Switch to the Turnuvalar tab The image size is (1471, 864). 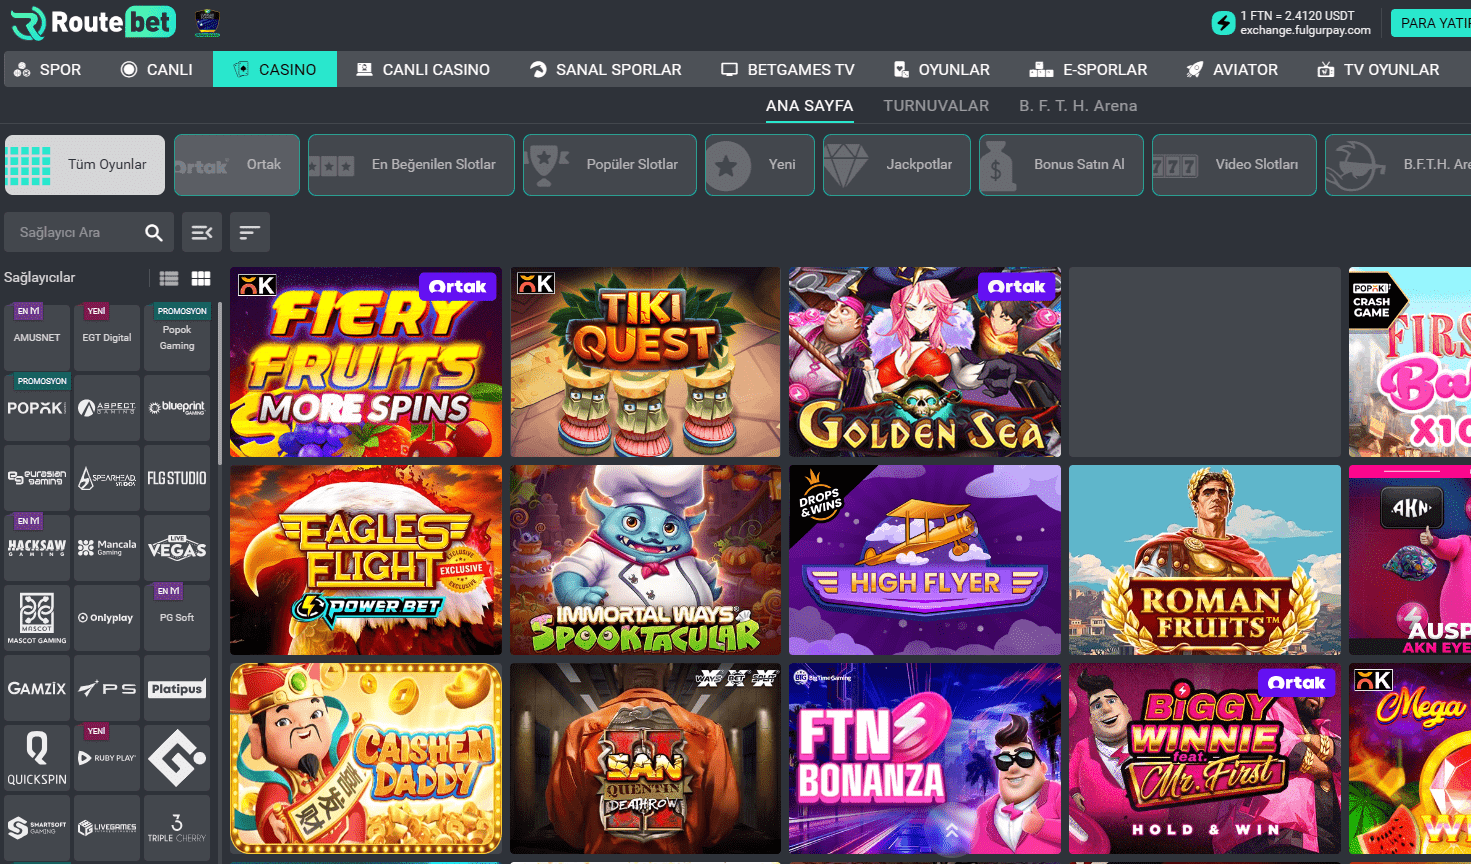click(x=936, y=105)
